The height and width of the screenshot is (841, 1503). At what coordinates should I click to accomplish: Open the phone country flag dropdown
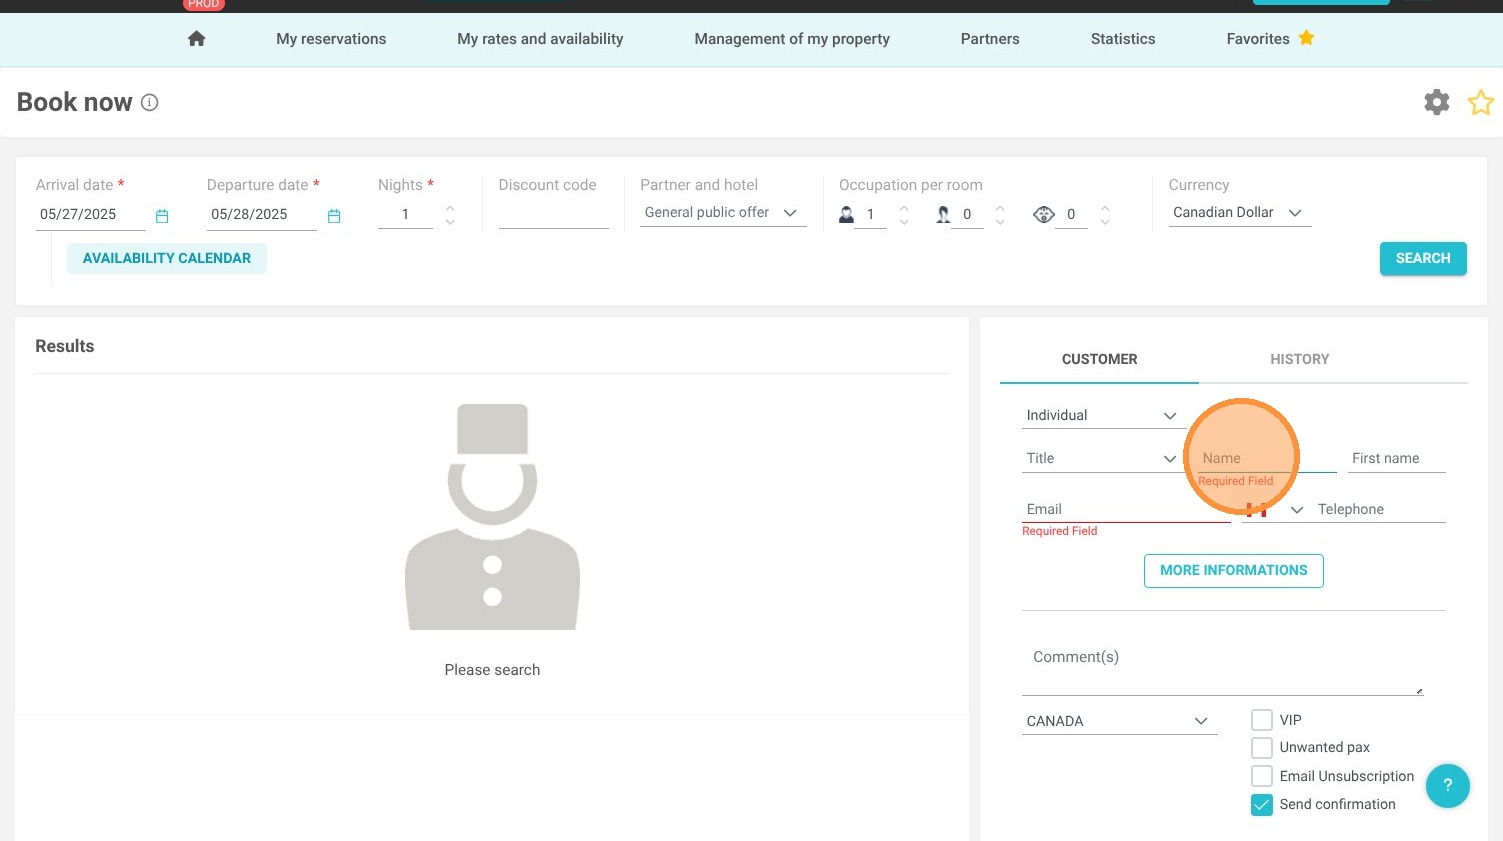(x=1274, y=509)
